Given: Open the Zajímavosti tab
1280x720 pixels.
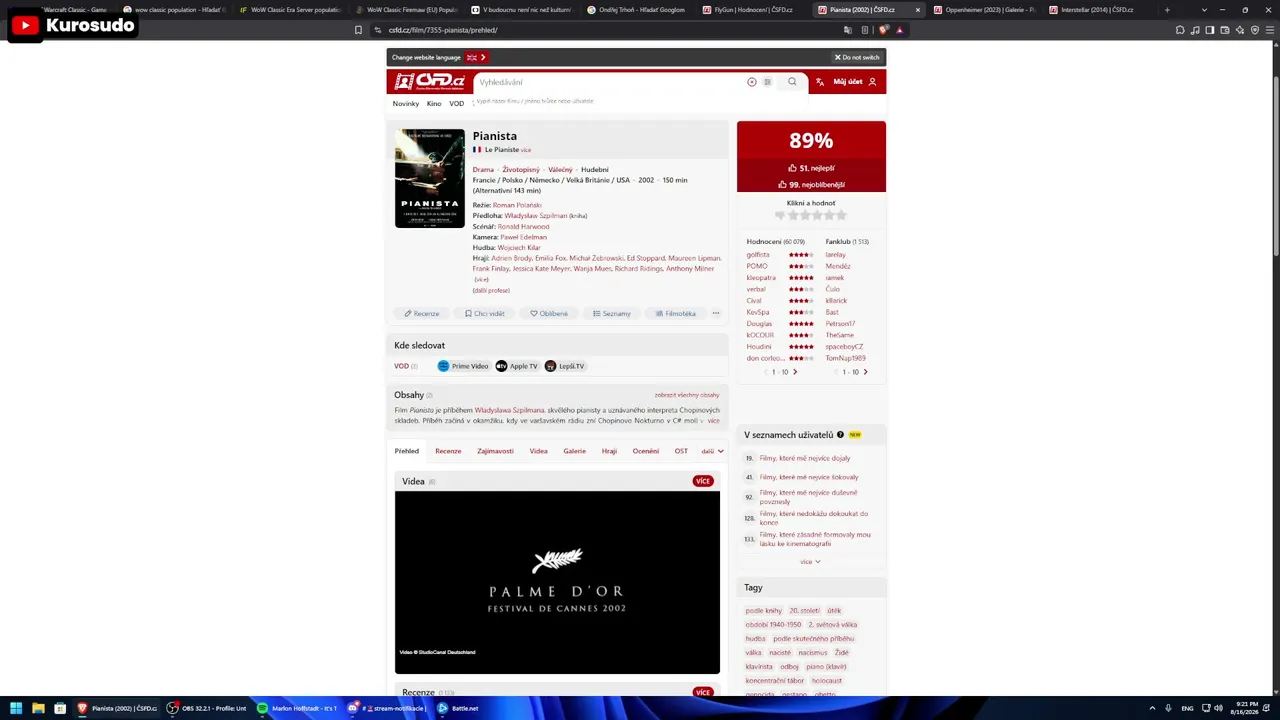Looking at the screenshot, I should coord(495,451).
